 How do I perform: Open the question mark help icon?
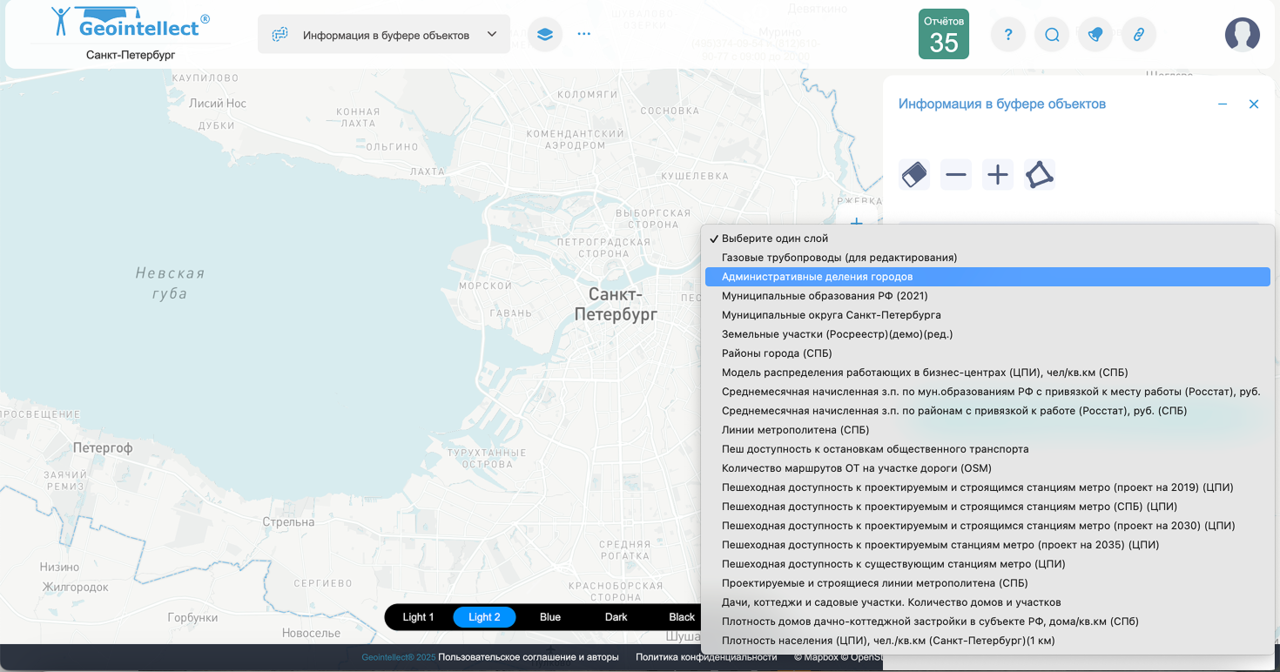point(1008,35)
